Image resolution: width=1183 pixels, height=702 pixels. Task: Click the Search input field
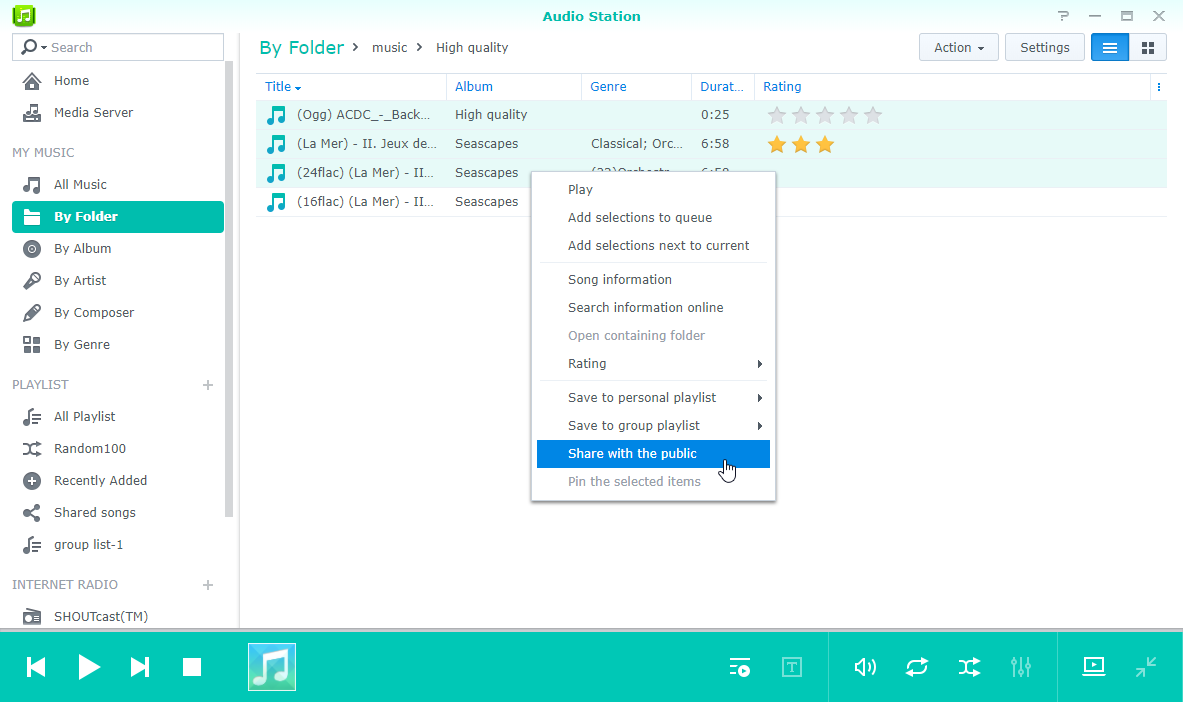(118, 47)
